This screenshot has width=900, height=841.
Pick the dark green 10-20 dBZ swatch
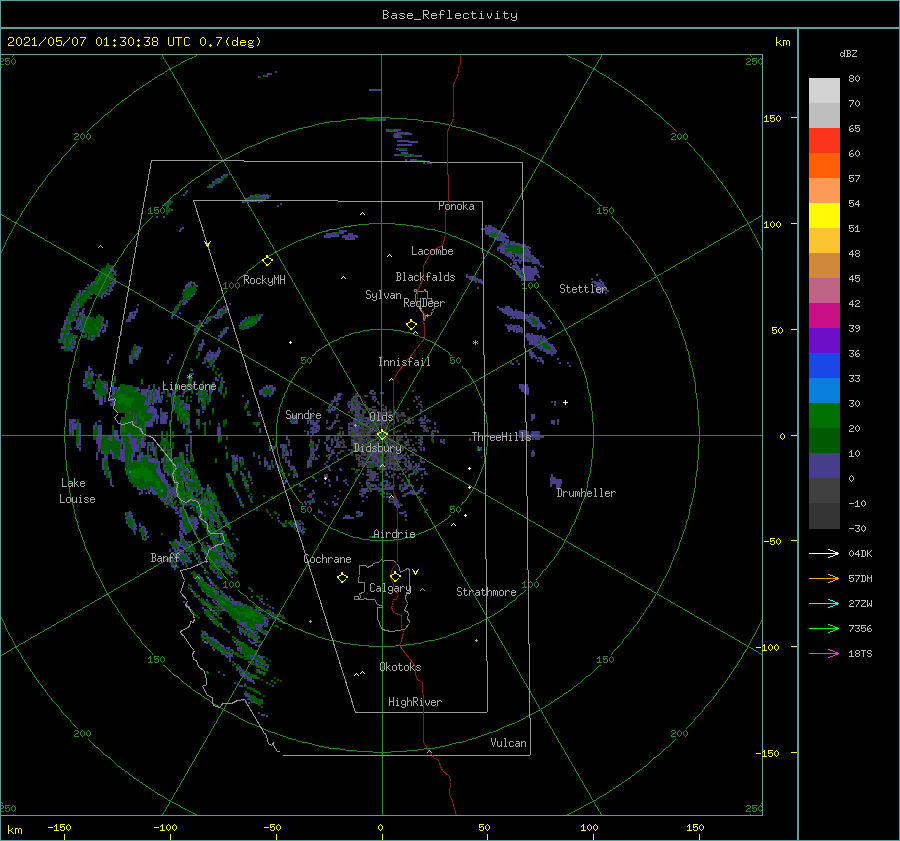[824, 440]
